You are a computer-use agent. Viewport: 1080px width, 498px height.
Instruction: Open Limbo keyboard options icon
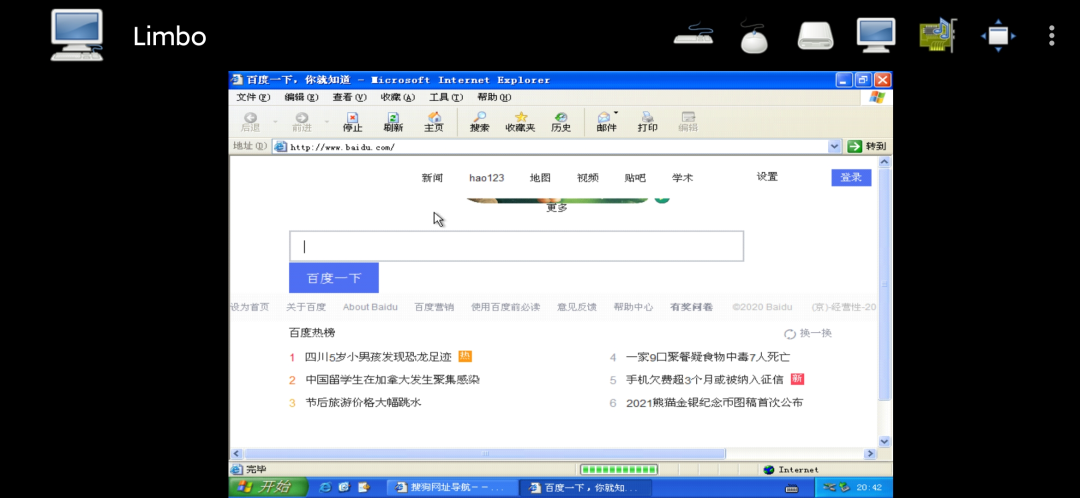pos(694,34)
